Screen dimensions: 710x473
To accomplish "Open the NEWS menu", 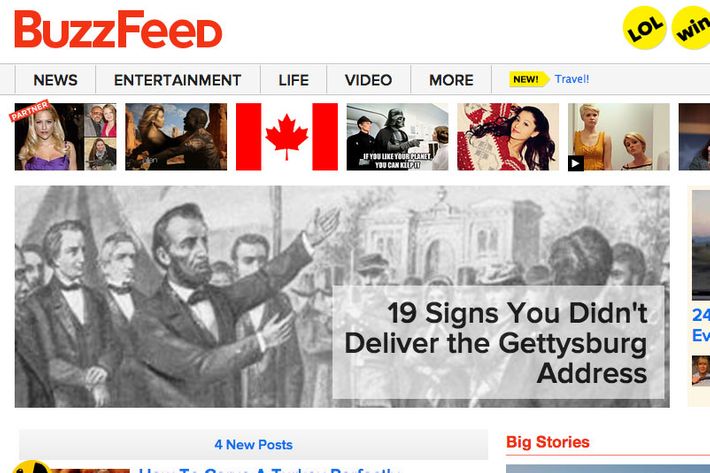I will (x=55, y=80).
